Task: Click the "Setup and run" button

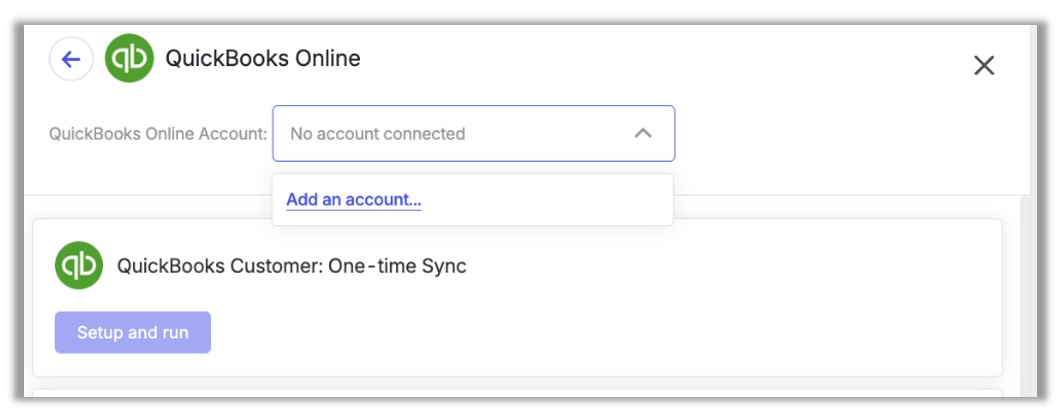Action: click(132, 332)
